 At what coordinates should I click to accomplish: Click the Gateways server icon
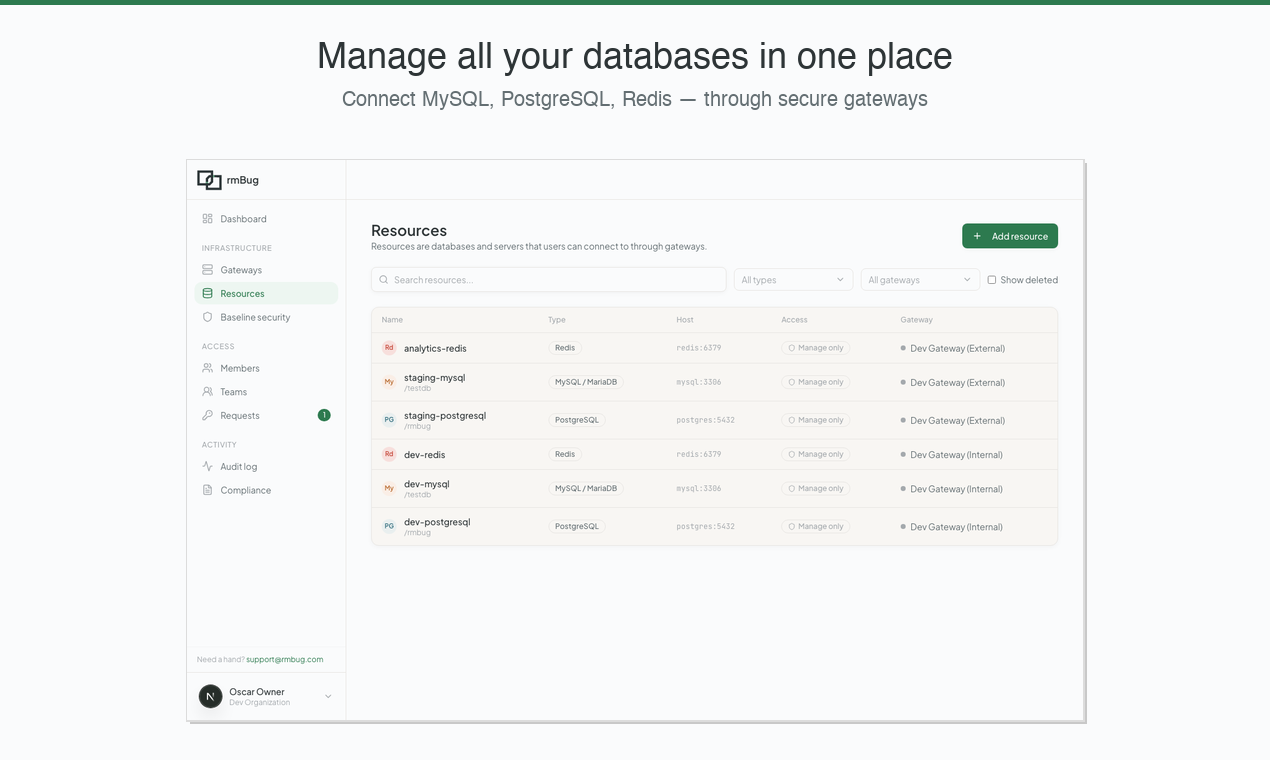[207, 270]
